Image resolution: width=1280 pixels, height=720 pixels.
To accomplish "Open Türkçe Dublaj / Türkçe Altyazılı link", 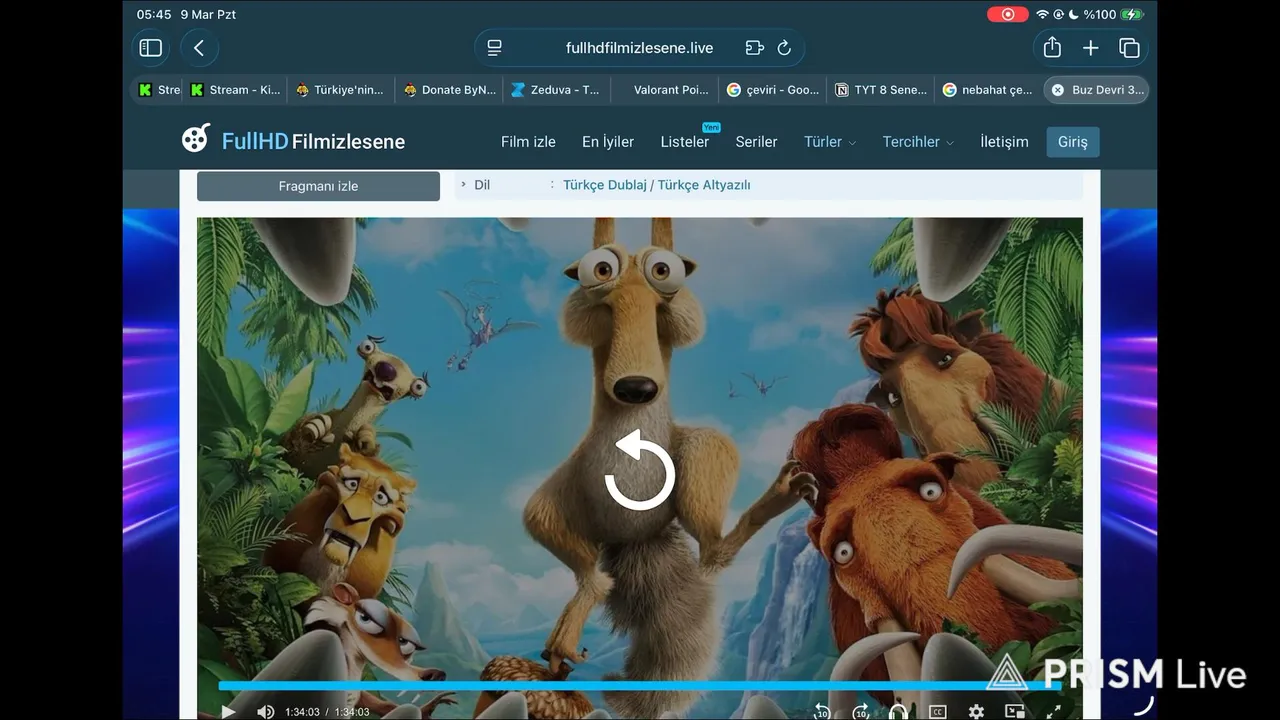I will pyautogui.click(x=656, y=185).
